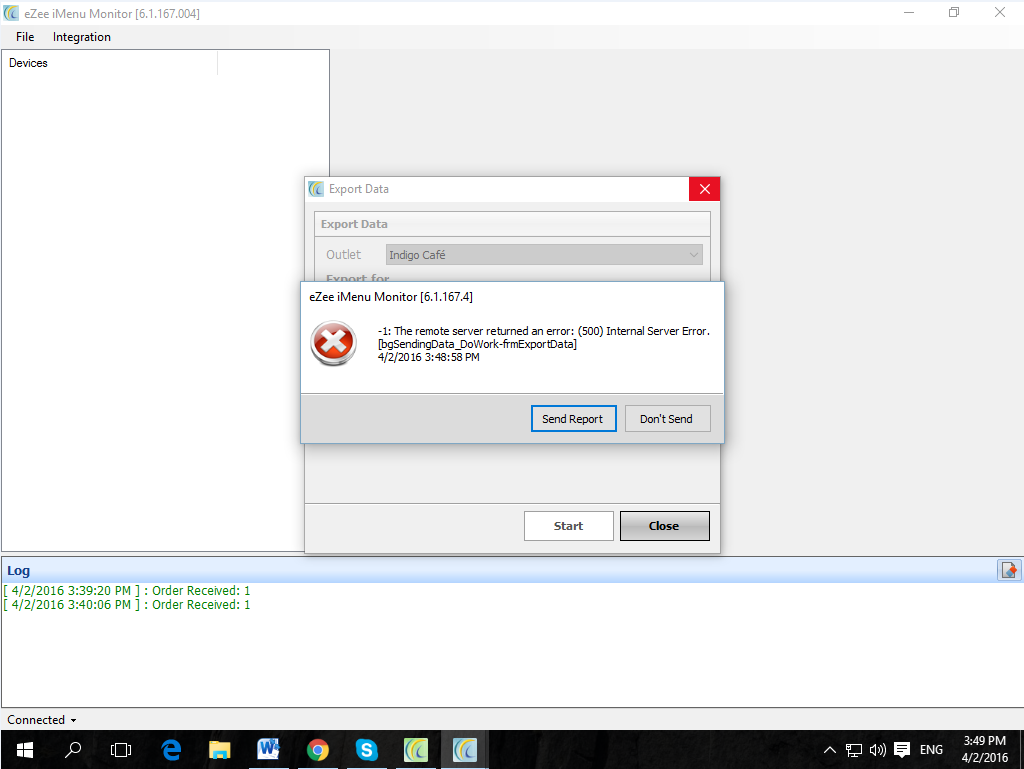Expand the Connected status dropdown arrow
This screenshot has width=1024, height=769.
tap(73, 720)
